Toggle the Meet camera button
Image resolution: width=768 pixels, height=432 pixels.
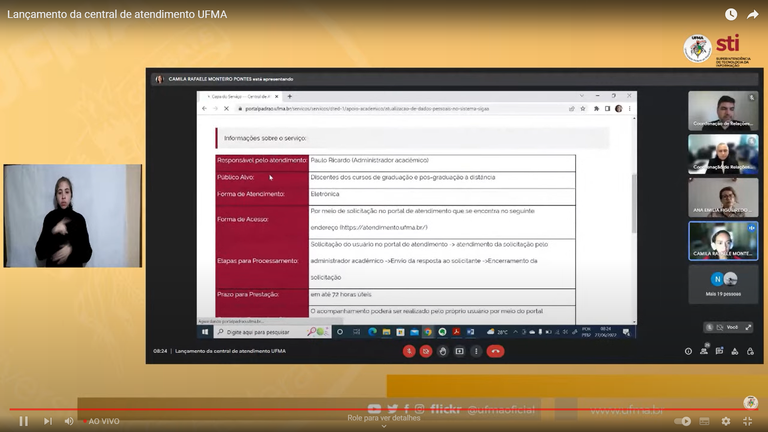point(426,351)
